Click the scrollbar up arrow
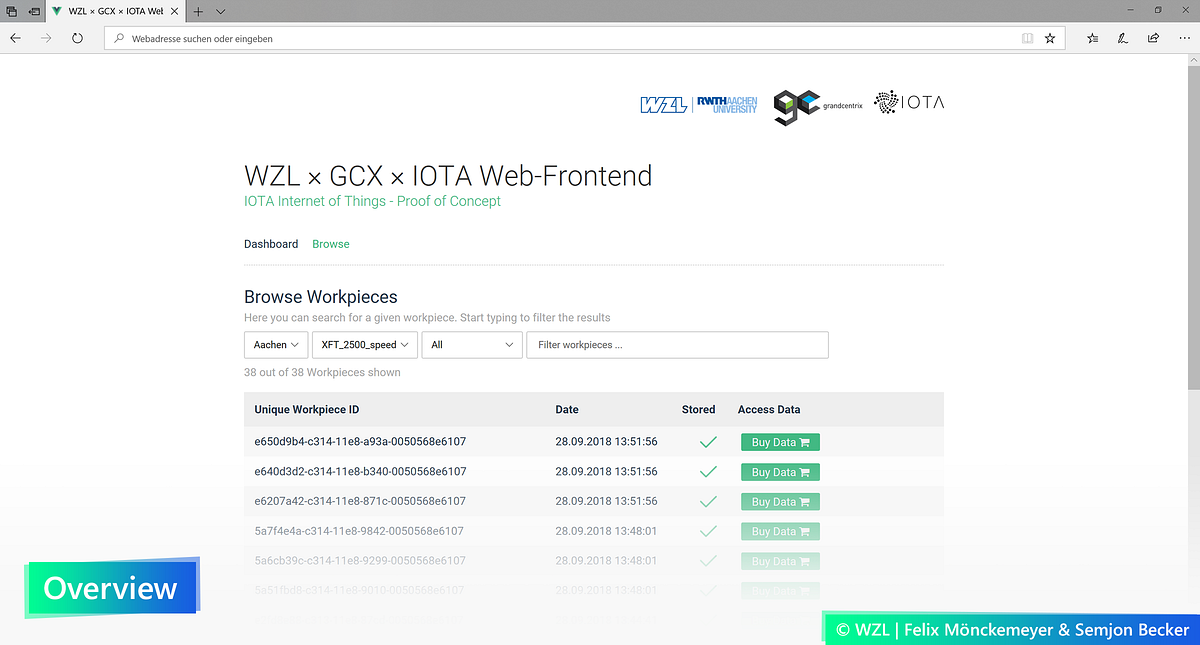 pyautogui.click(x=1193, y=60)
